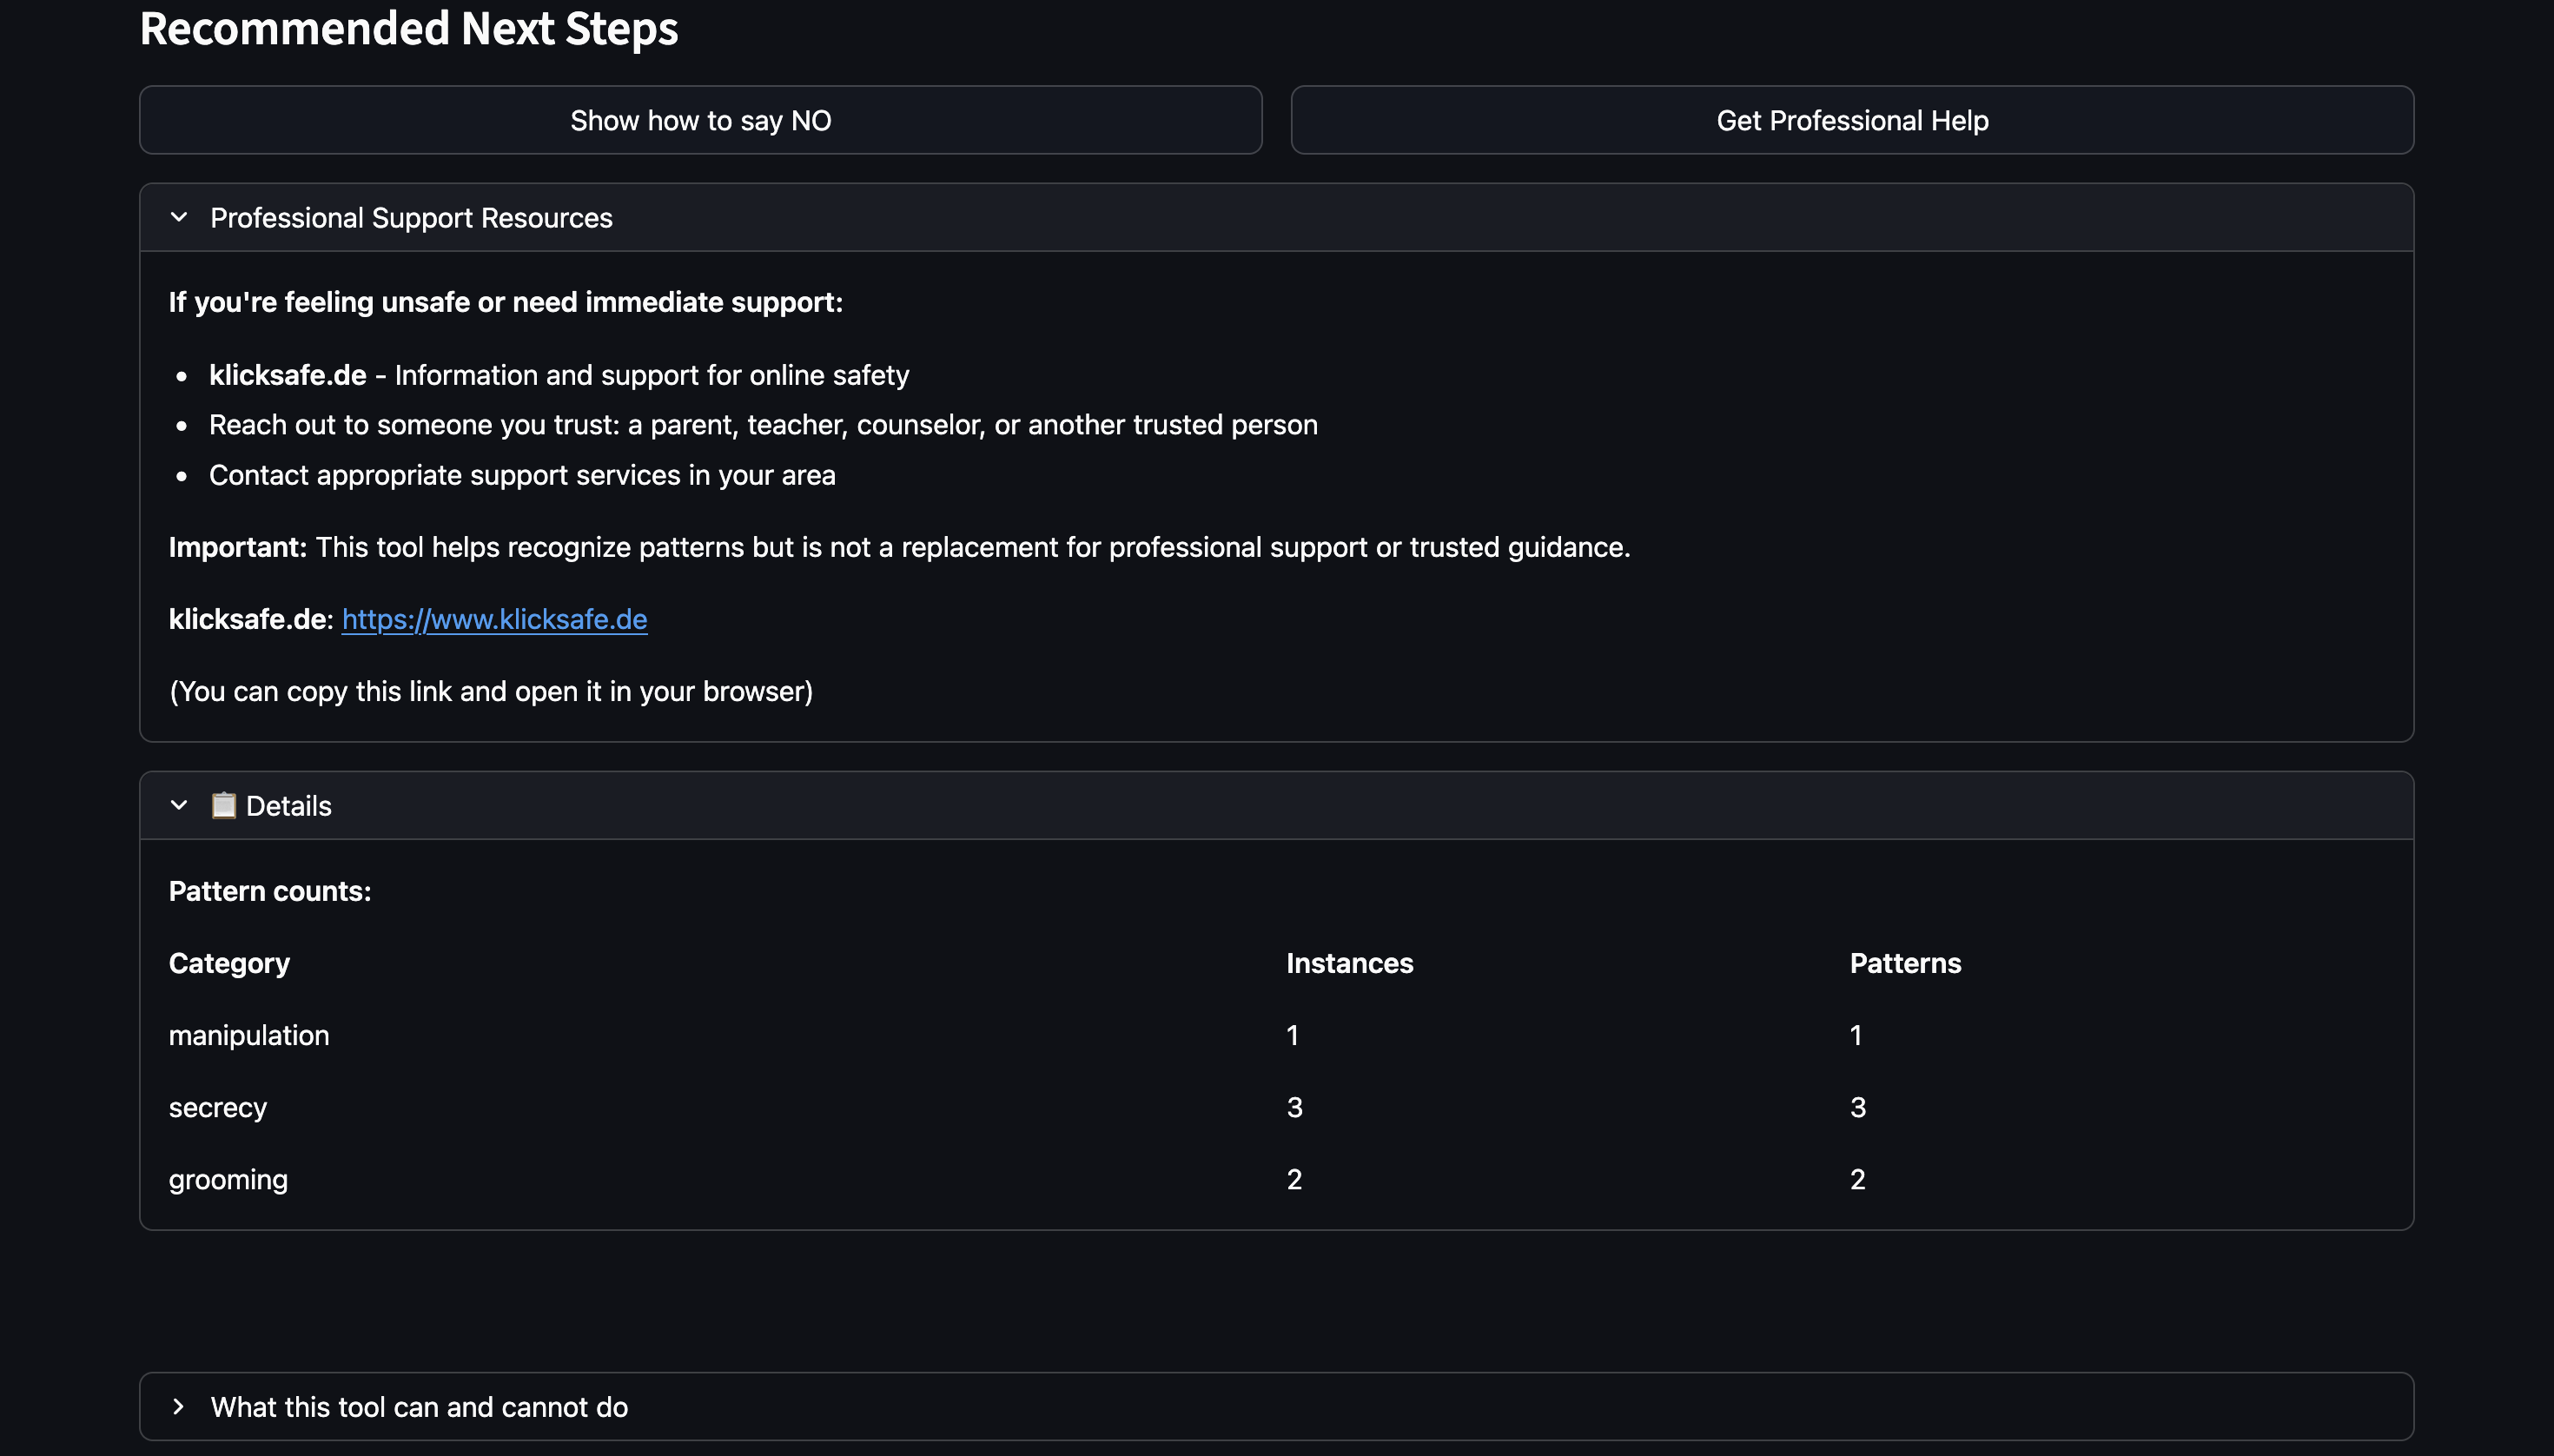Click the Instances value for secrecy
The height and width of the screenshot is (1456, 2554).
(1294, 1107)
